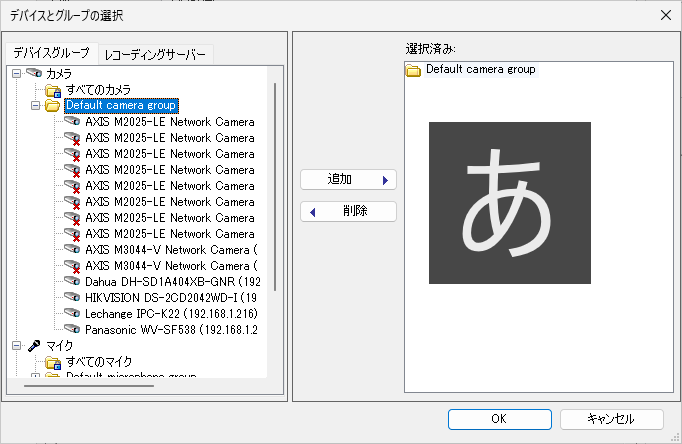Select the すべてのカメラ tree item

(98, 90)
